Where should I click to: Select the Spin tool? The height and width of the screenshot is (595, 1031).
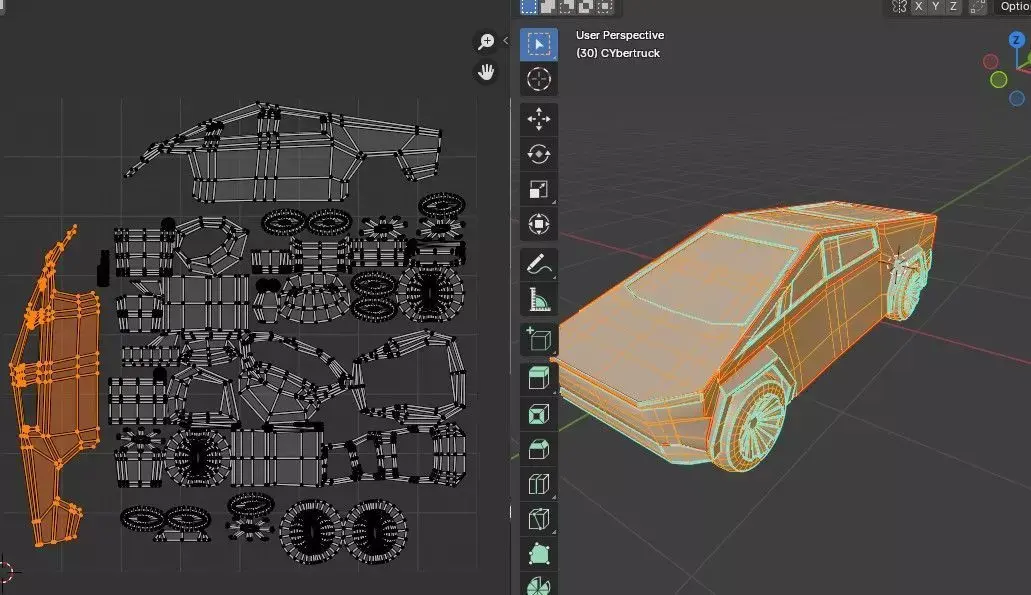click(539, 584)
